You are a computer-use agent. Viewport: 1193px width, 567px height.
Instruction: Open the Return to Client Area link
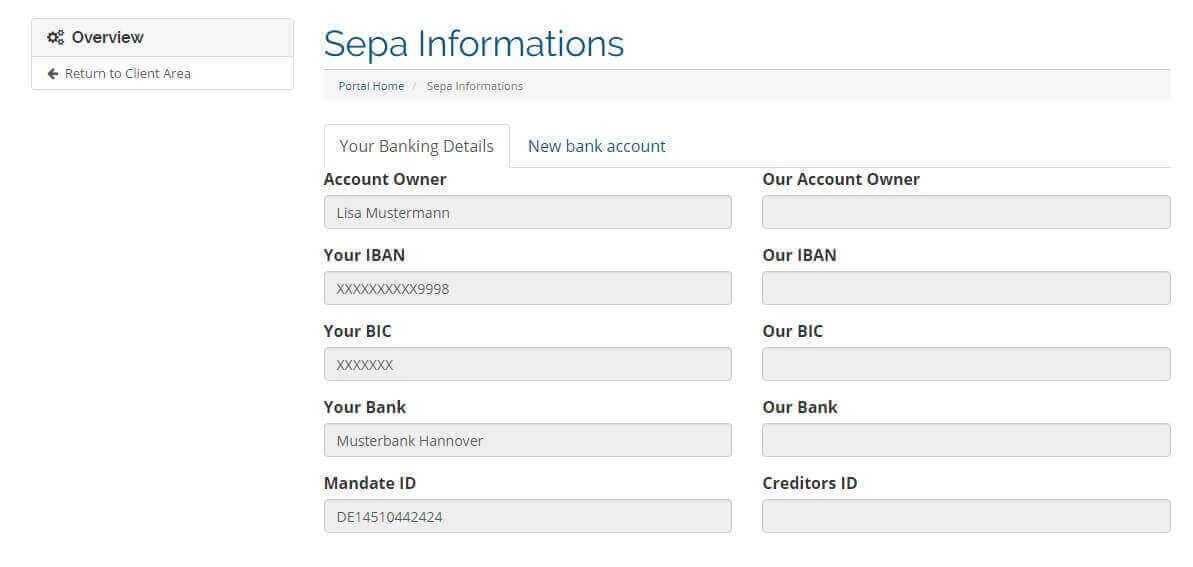[x=127, y=74]
